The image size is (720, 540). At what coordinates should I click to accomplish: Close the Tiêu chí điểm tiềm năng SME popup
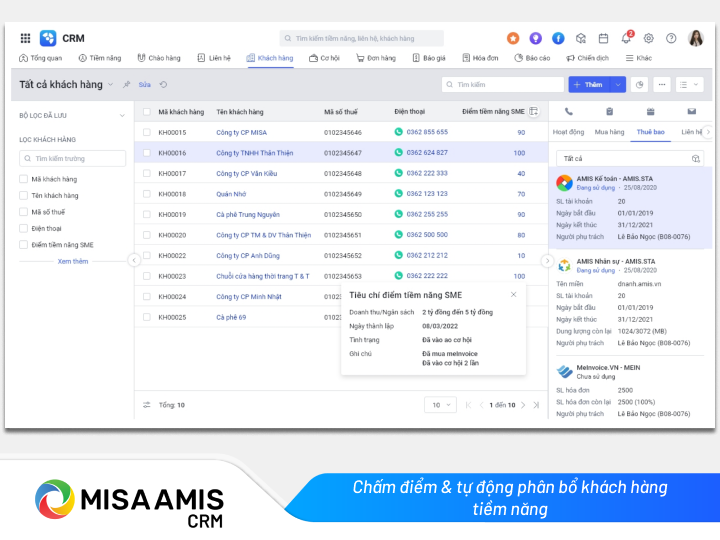pyautogui.click(x=514, y=294)
